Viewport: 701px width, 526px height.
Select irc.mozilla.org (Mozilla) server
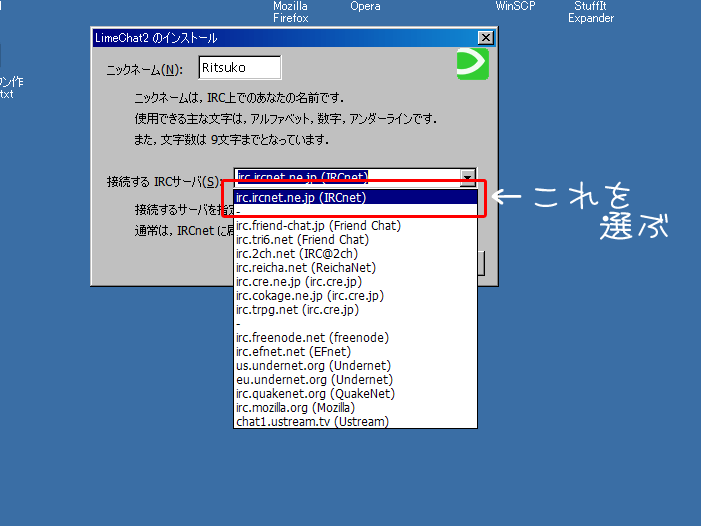355,408
